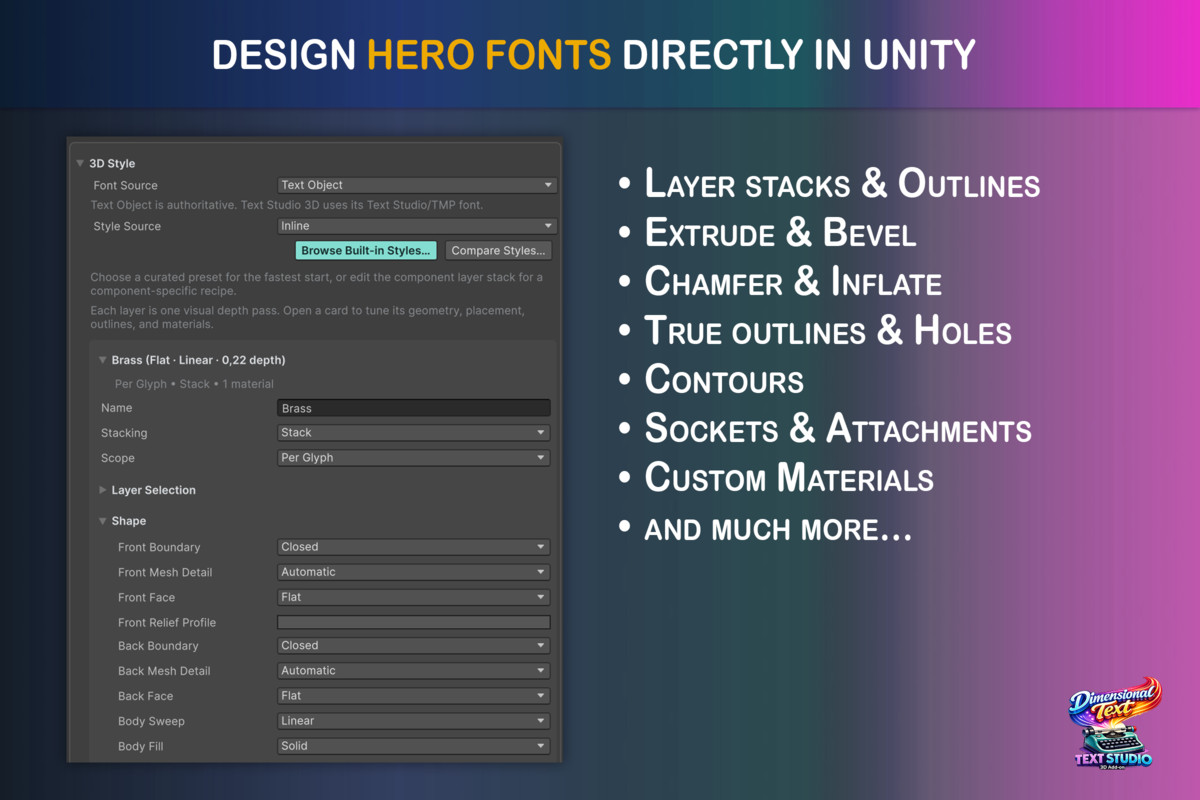
Task: Click 'Extrude & Bevel' bullet text
Action: coord(780,233)
